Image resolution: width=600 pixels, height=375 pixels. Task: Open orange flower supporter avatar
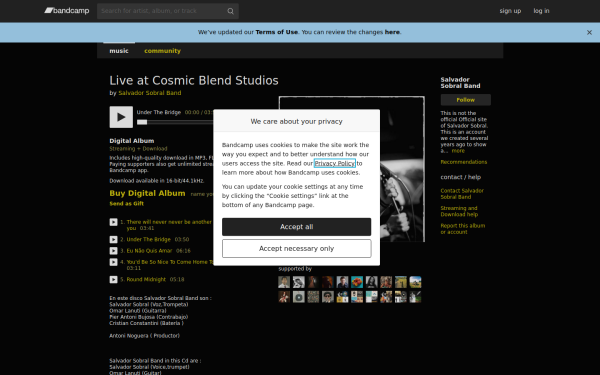tap(357, 282)
